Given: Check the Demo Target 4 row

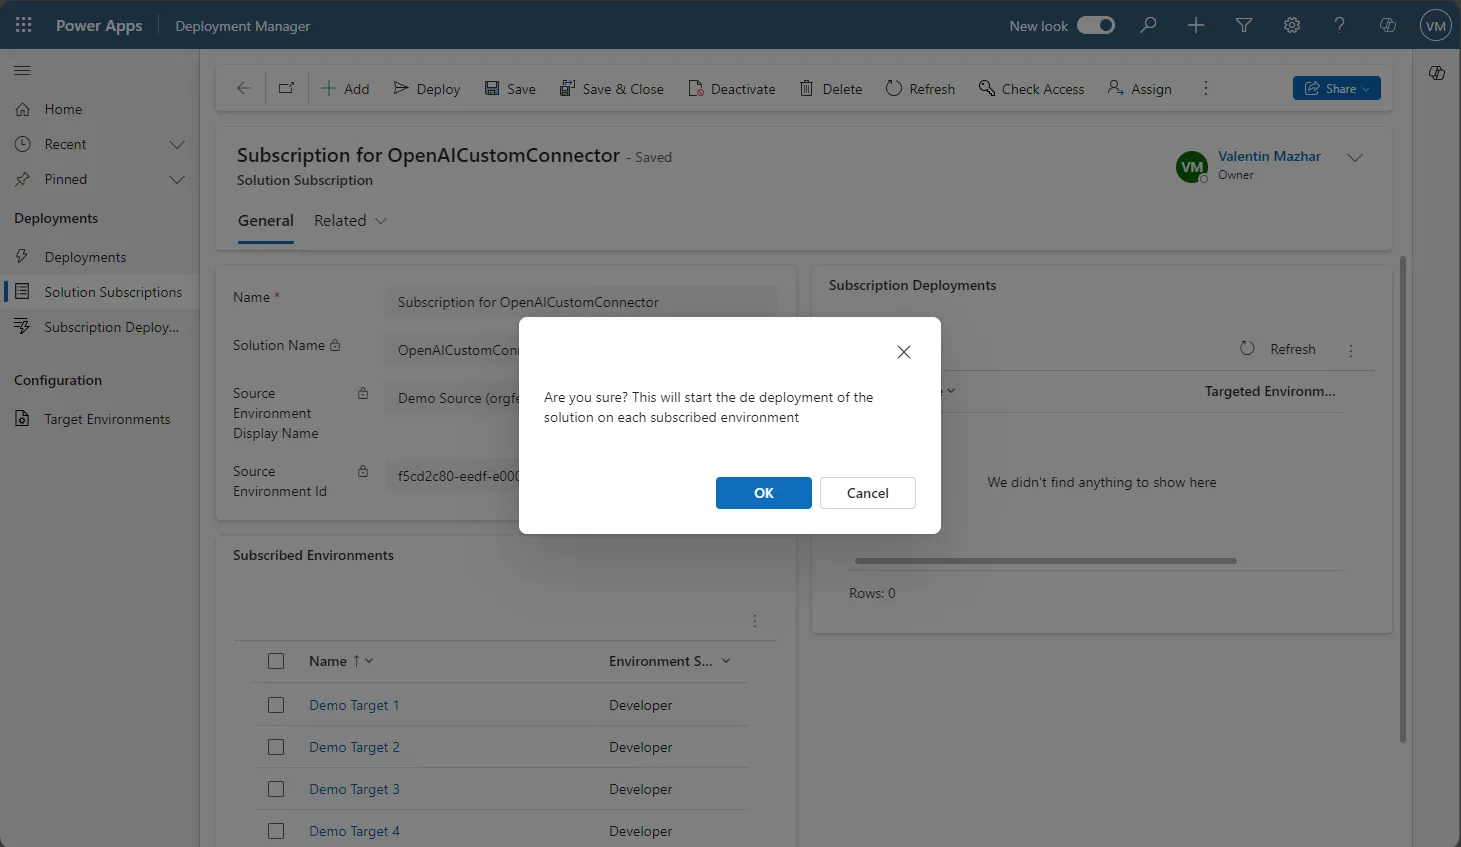Looking at the screenshot, I should [x=276, y=831].
